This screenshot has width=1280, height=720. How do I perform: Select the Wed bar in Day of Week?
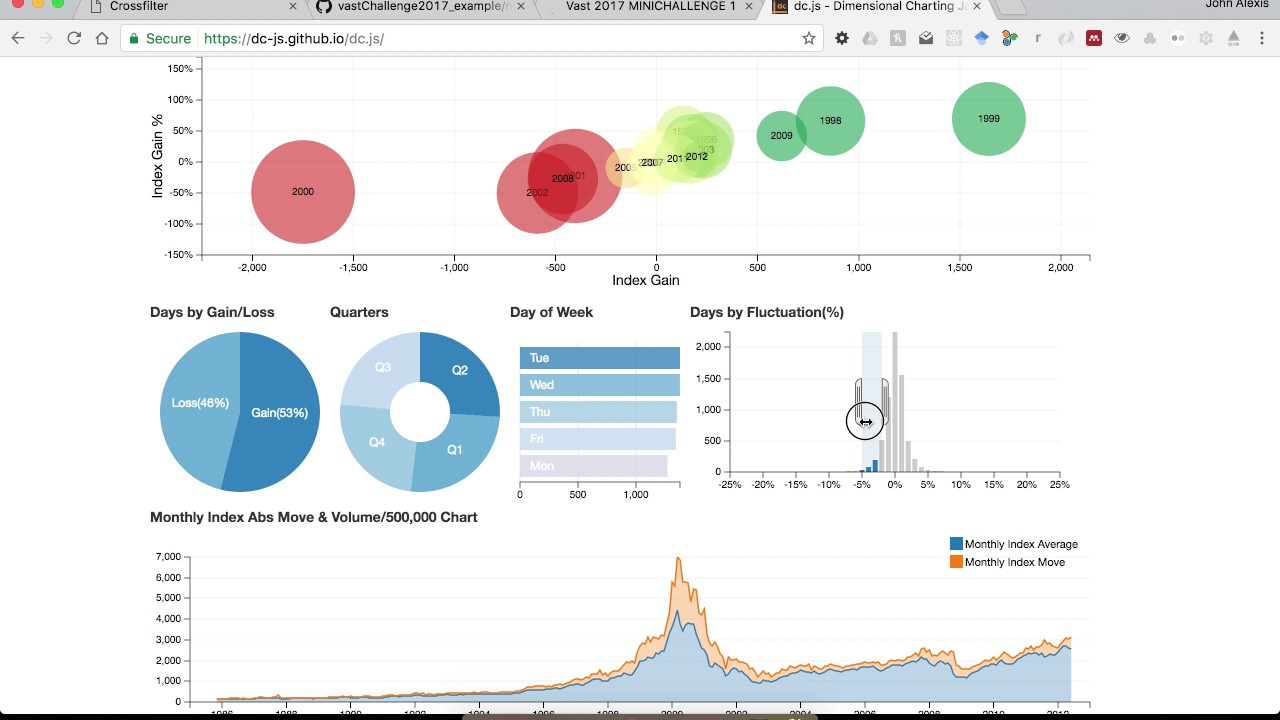point(600,385)
